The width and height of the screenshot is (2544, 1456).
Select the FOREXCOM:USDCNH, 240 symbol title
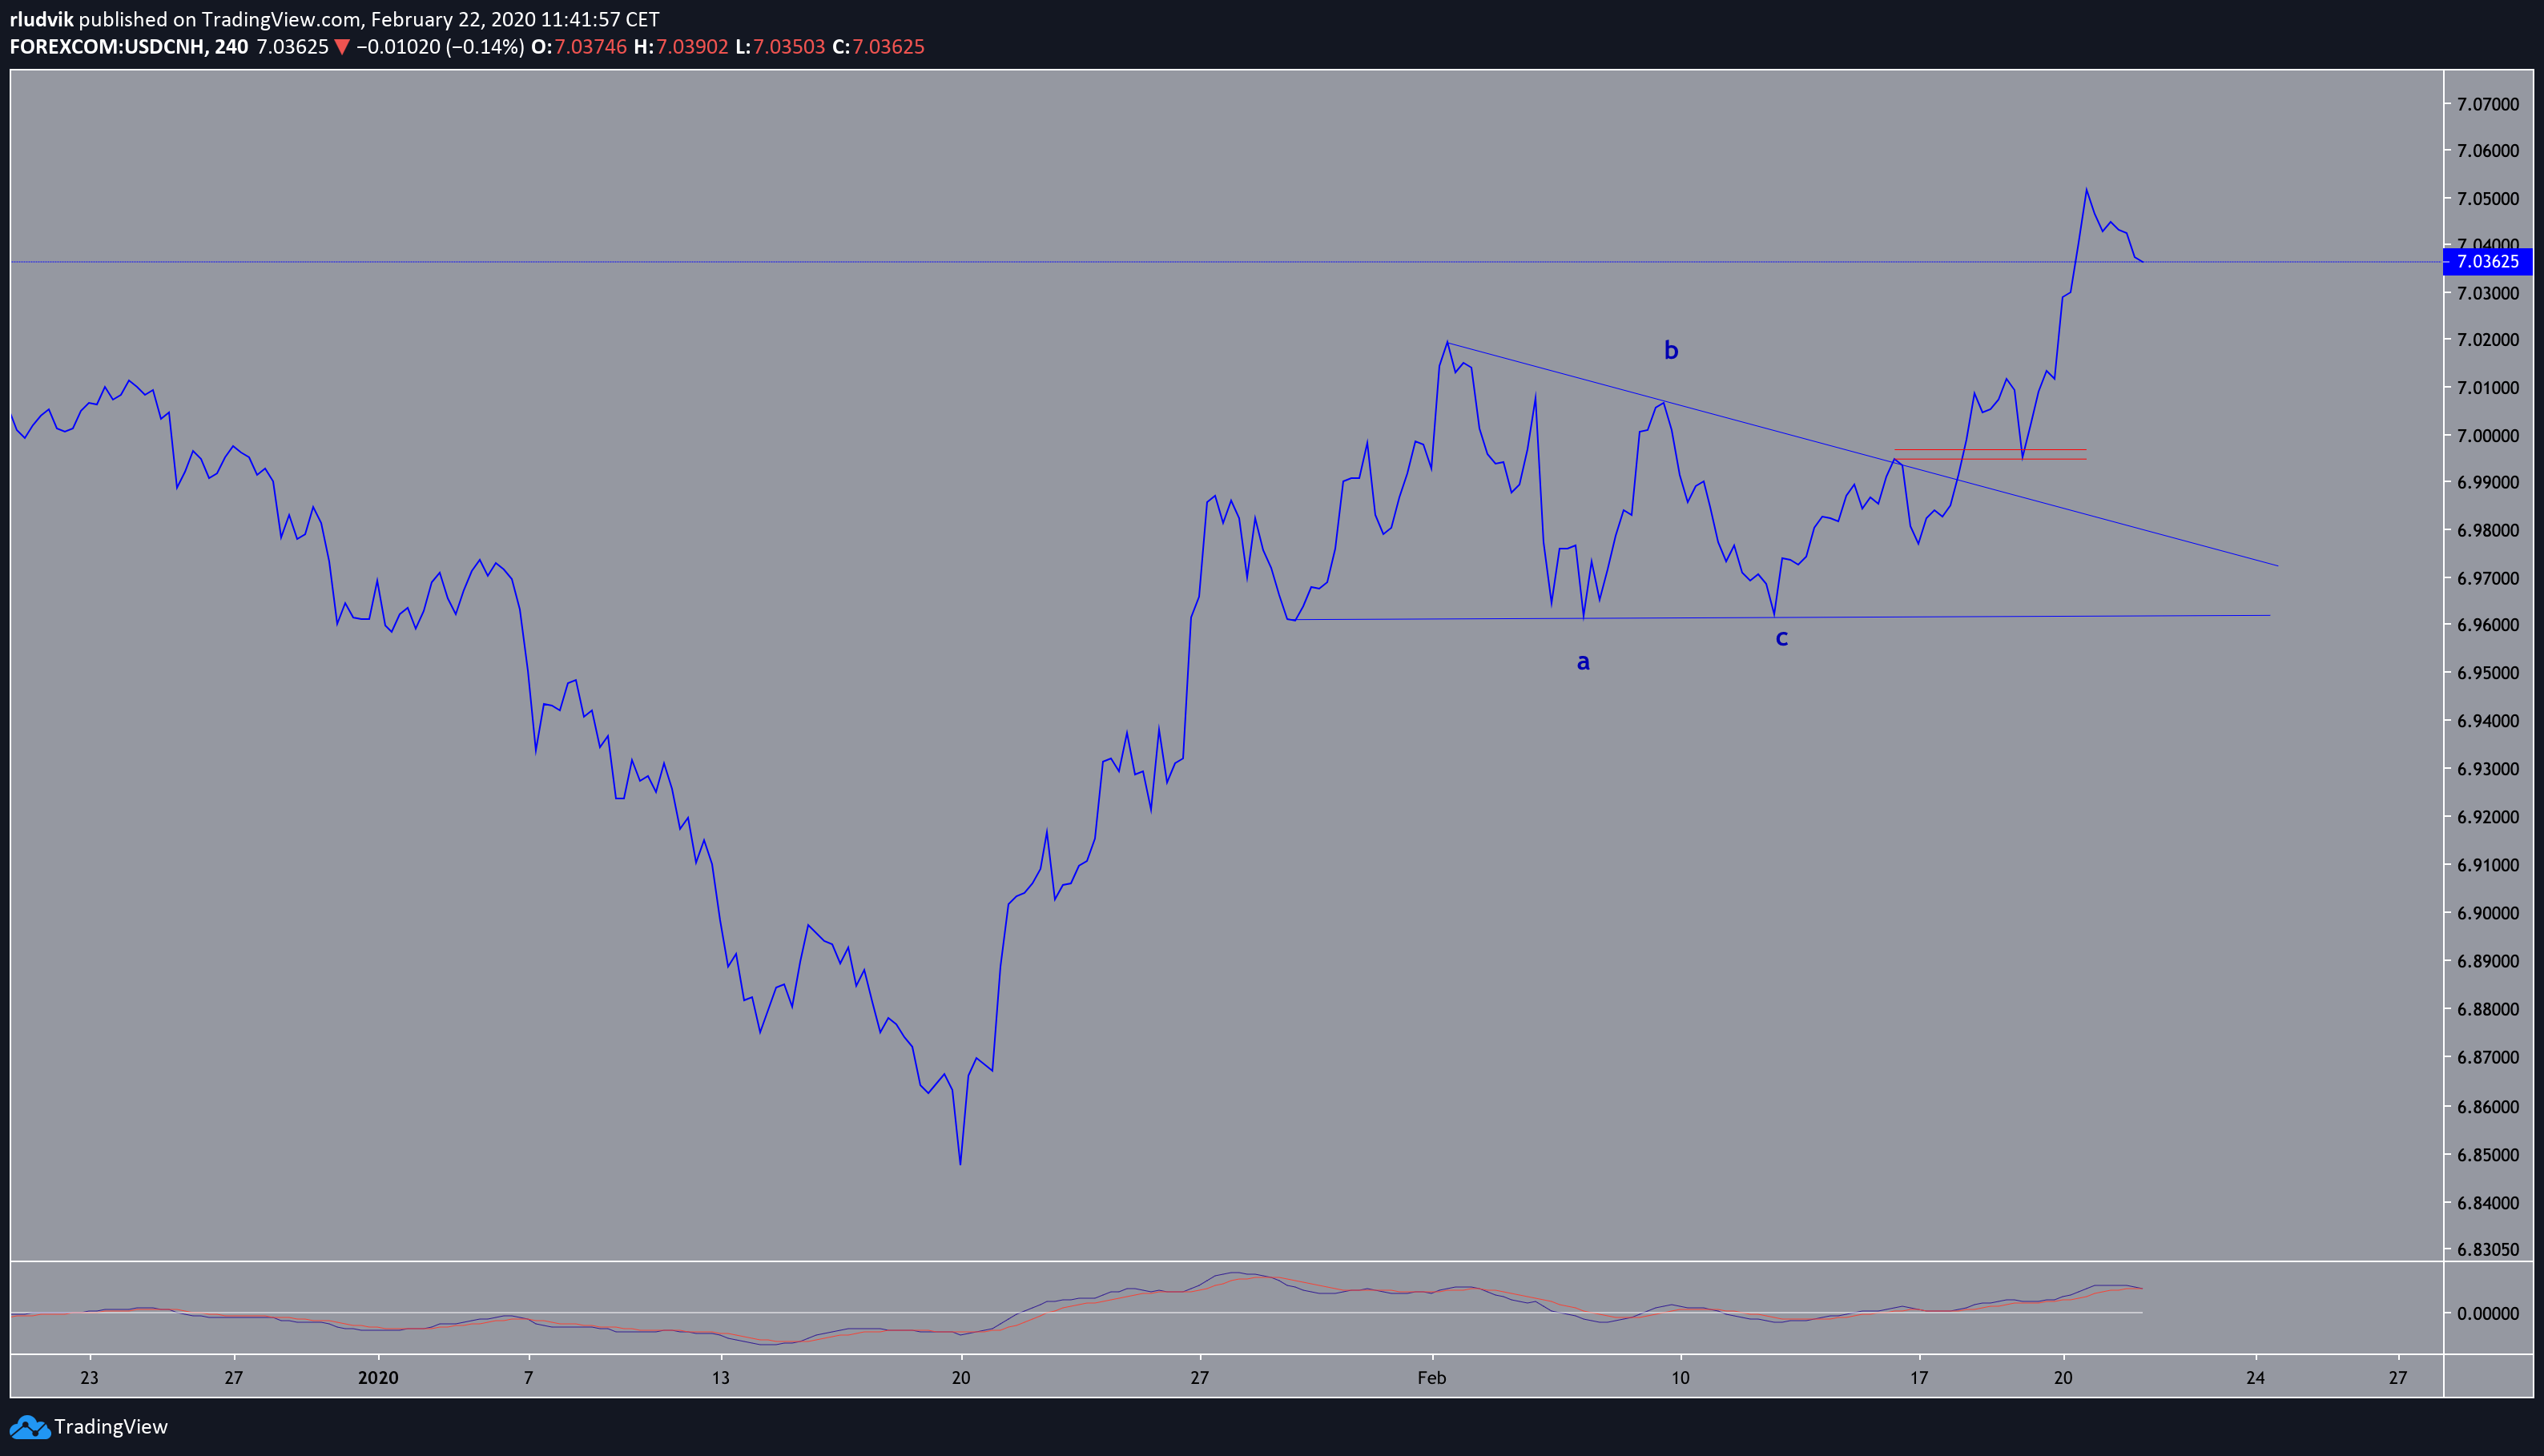tap(129, 47)
